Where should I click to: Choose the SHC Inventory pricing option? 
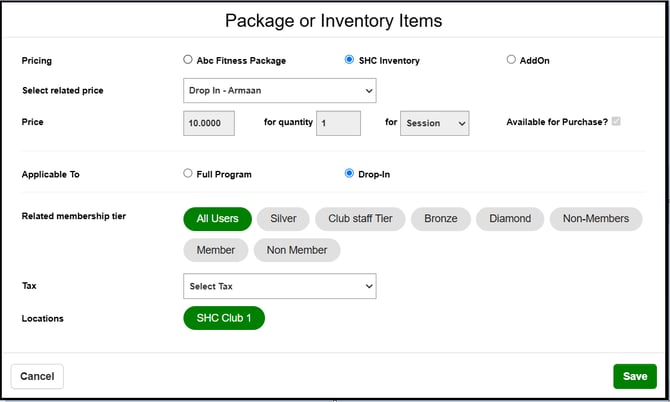pyautogui.click(x=349, y=60)
